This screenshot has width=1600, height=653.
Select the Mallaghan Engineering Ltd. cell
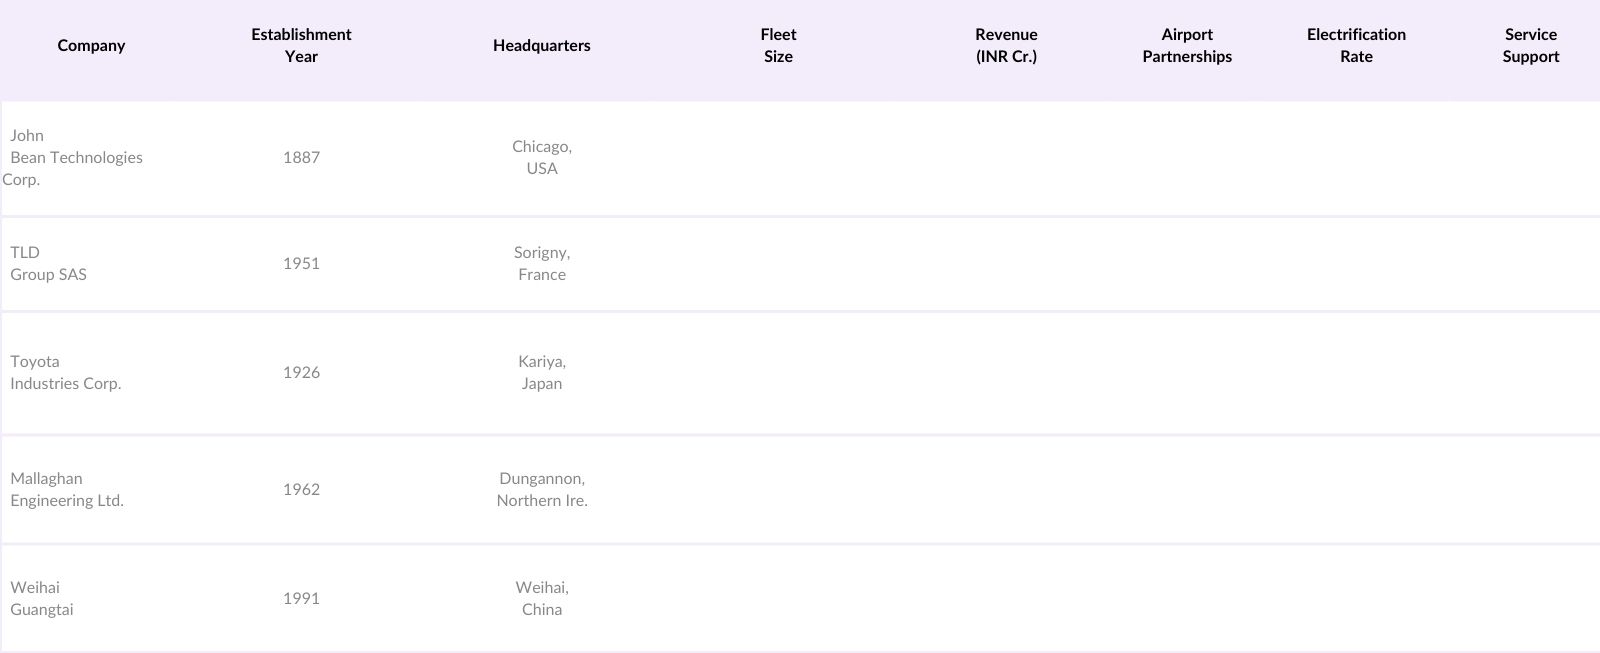(x=67, y=489)
